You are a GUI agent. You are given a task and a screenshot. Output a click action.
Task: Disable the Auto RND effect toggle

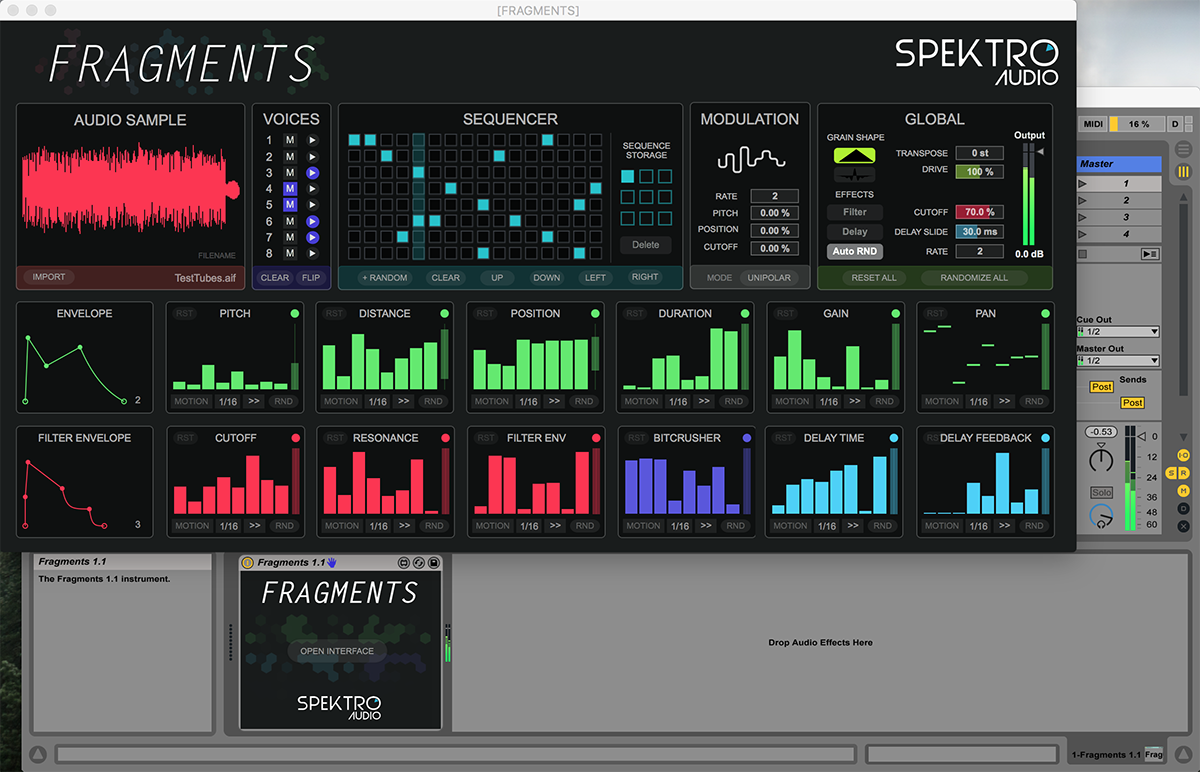coord(854,251)
